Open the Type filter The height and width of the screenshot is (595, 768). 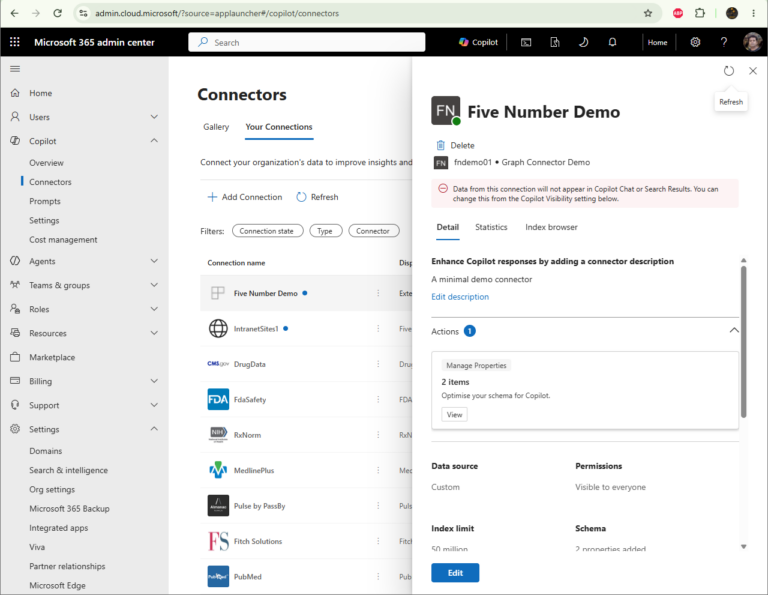click(326, 231)
